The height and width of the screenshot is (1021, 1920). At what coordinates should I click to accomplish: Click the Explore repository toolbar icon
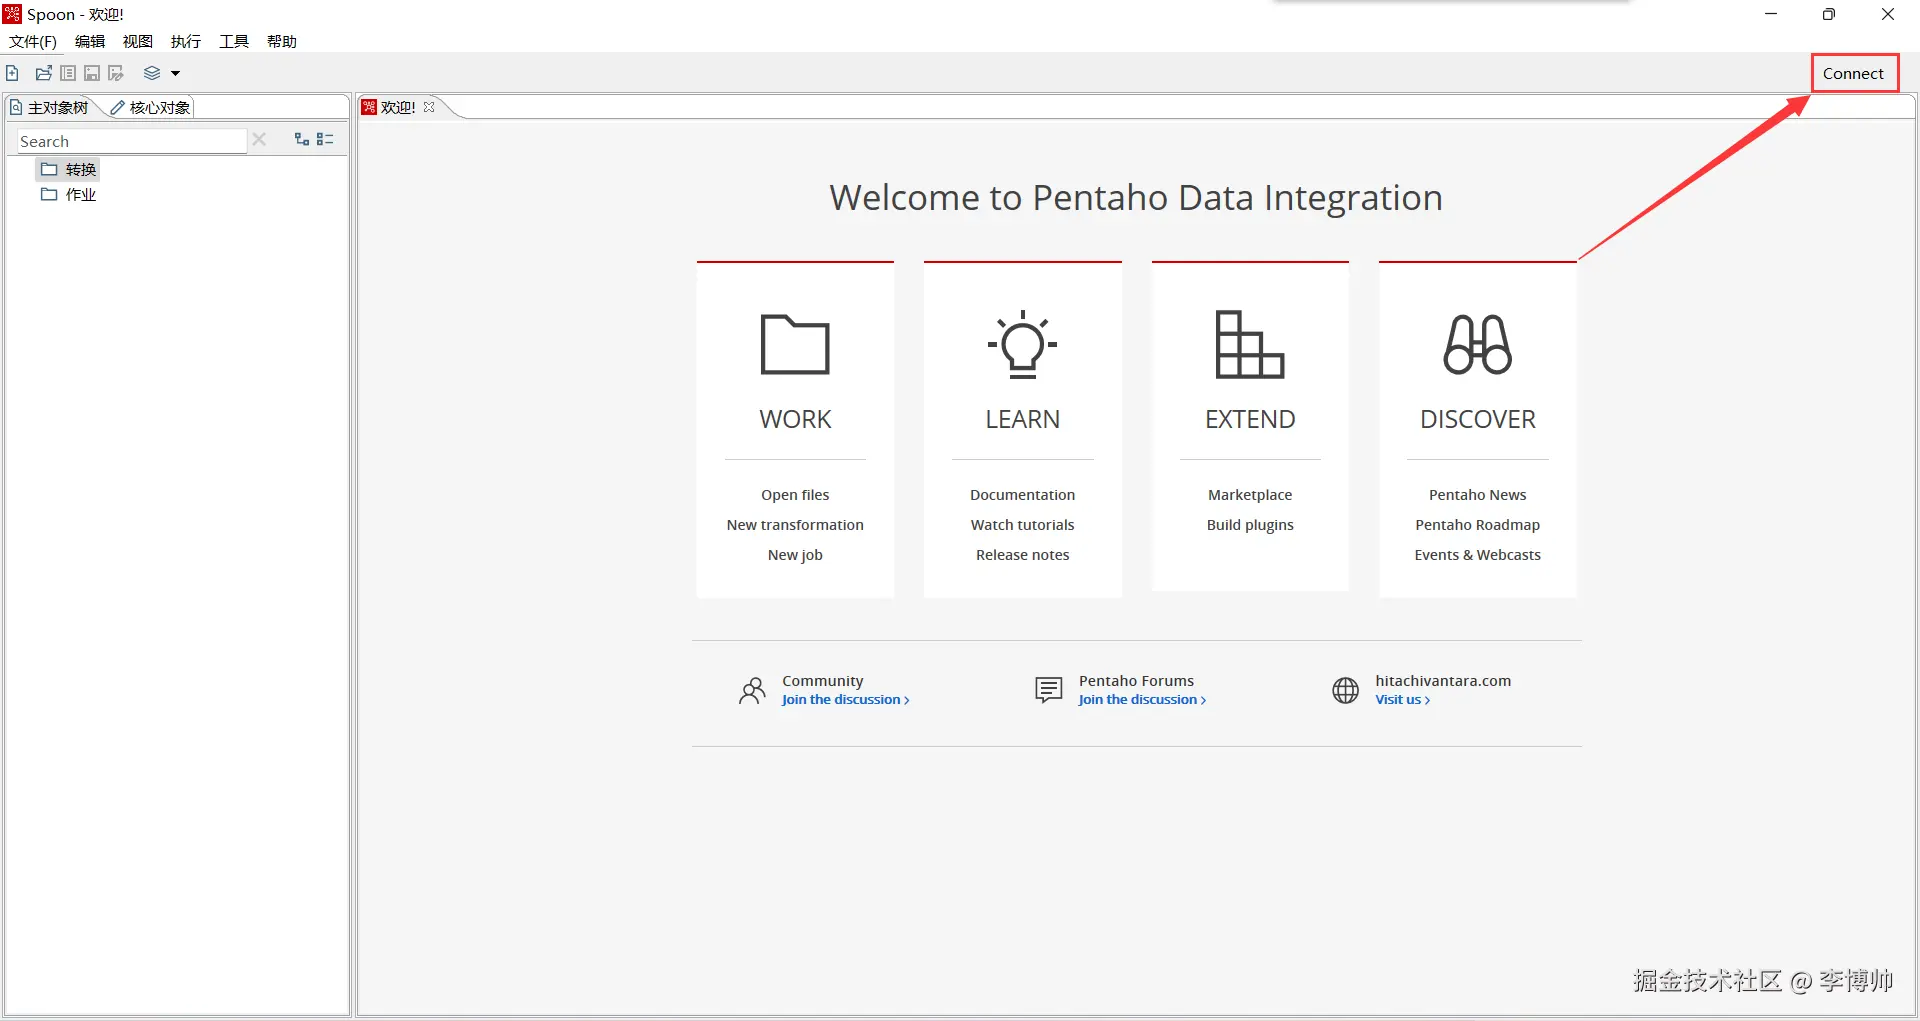pyautogui.click(x=68, y=73)
